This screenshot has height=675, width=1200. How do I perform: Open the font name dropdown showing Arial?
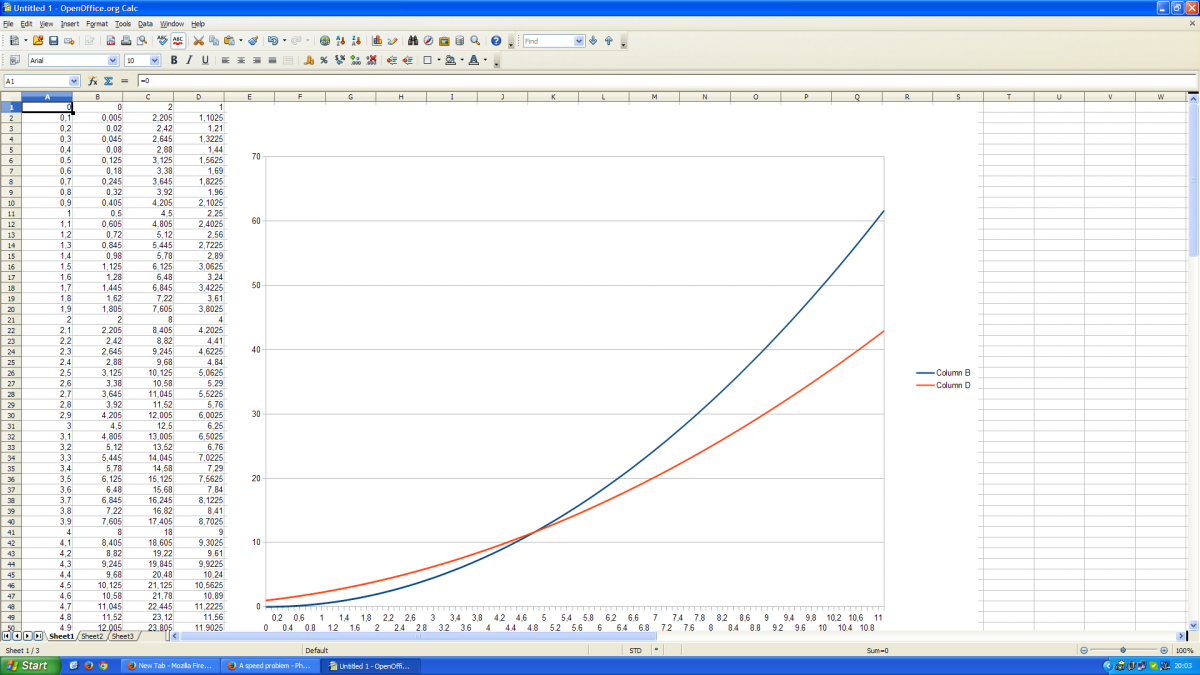[112, 61]
